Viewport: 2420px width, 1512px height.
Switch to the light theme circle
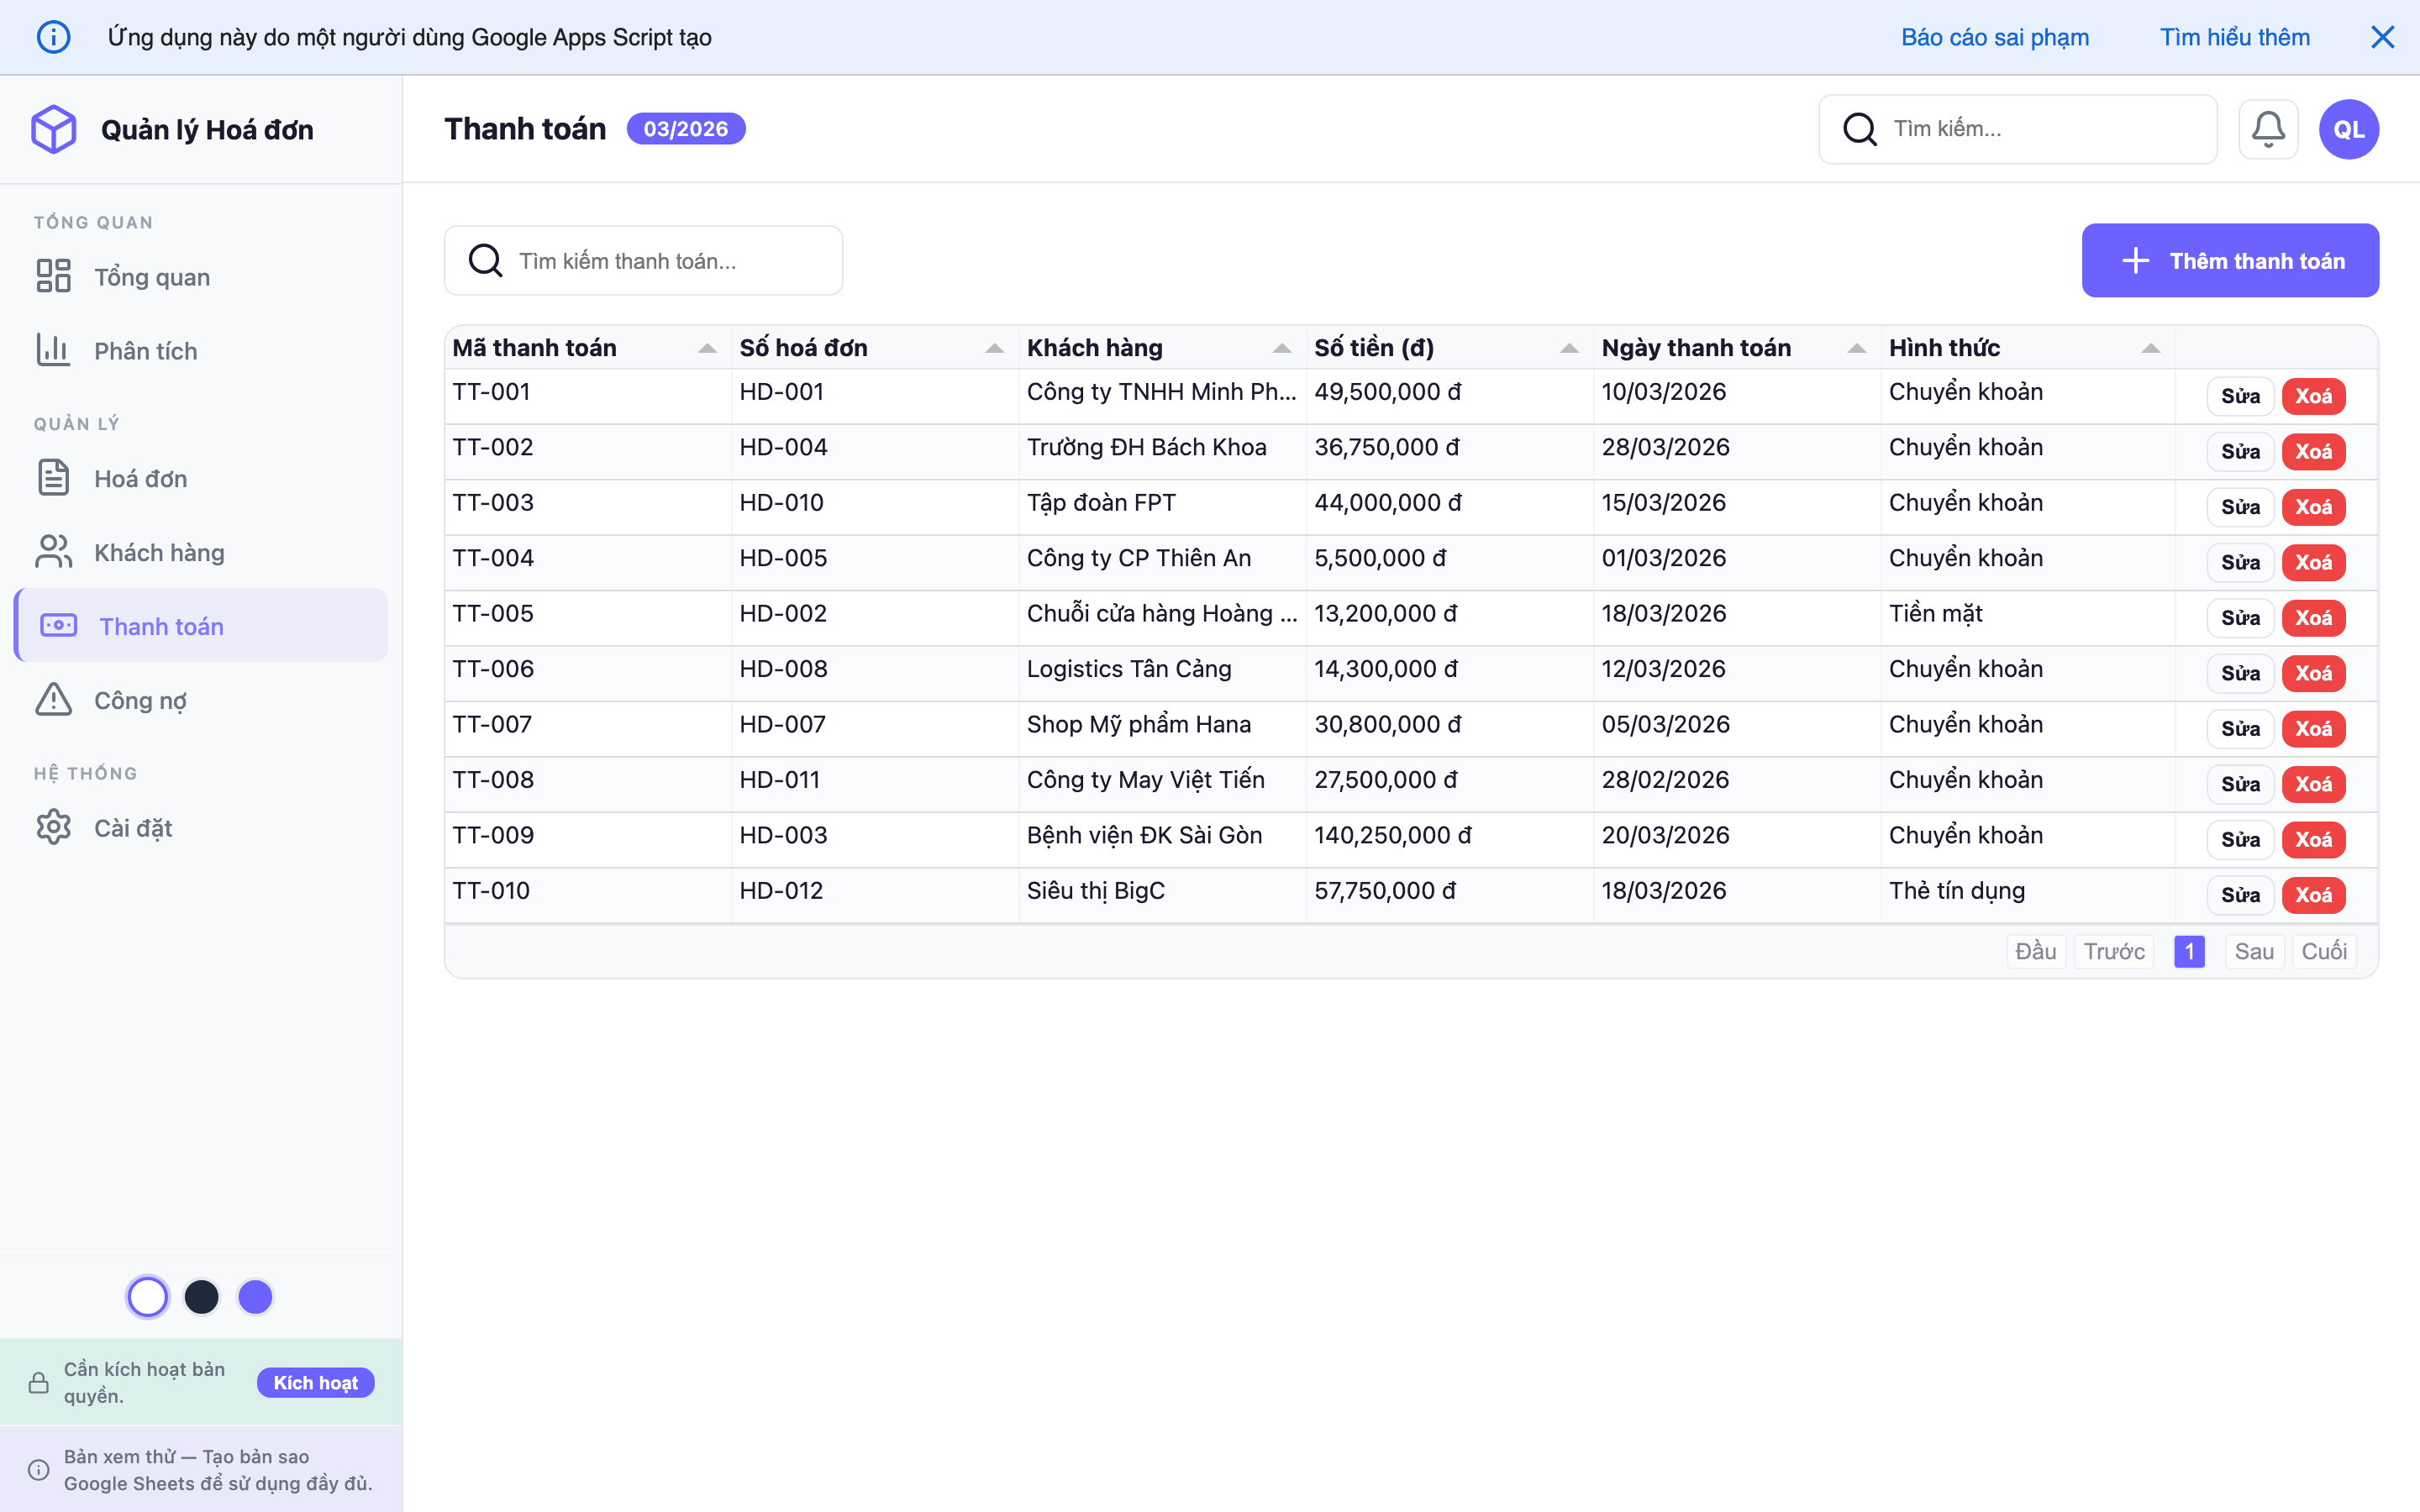pyautogui.click(x=148, y=1296)
